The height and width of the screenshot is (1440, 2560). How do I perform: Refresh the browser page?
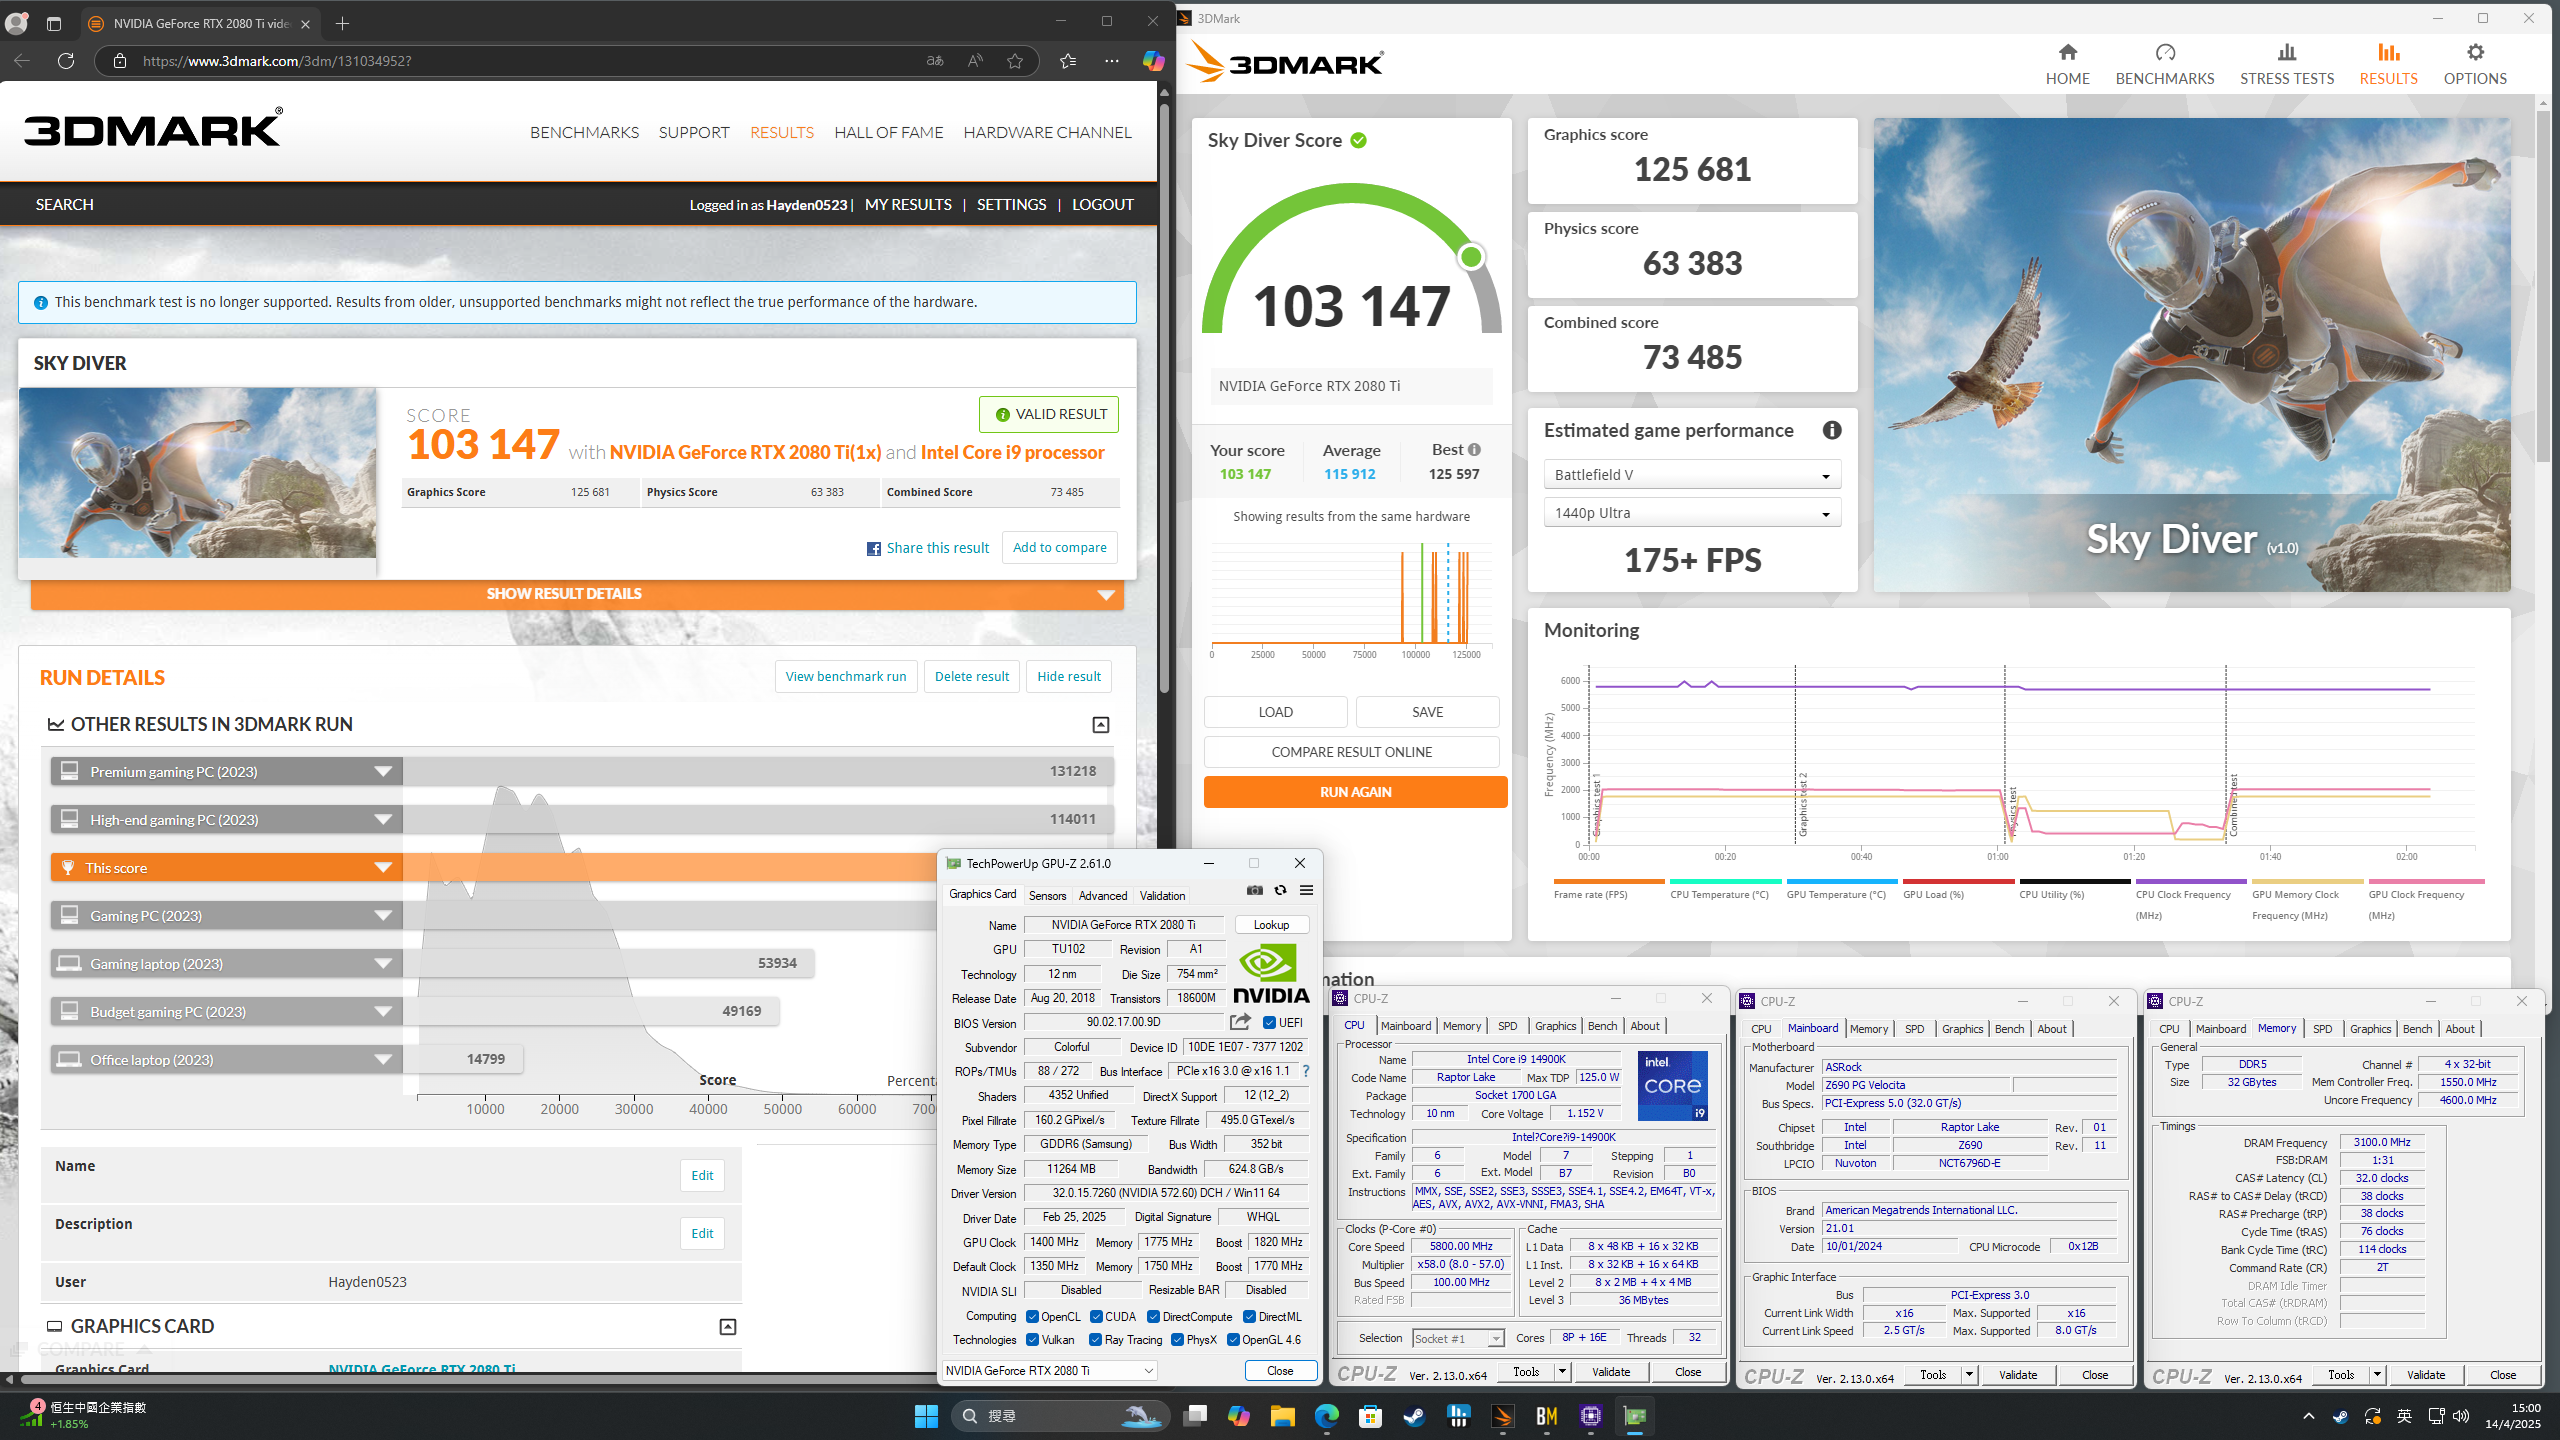coord(66,61)
